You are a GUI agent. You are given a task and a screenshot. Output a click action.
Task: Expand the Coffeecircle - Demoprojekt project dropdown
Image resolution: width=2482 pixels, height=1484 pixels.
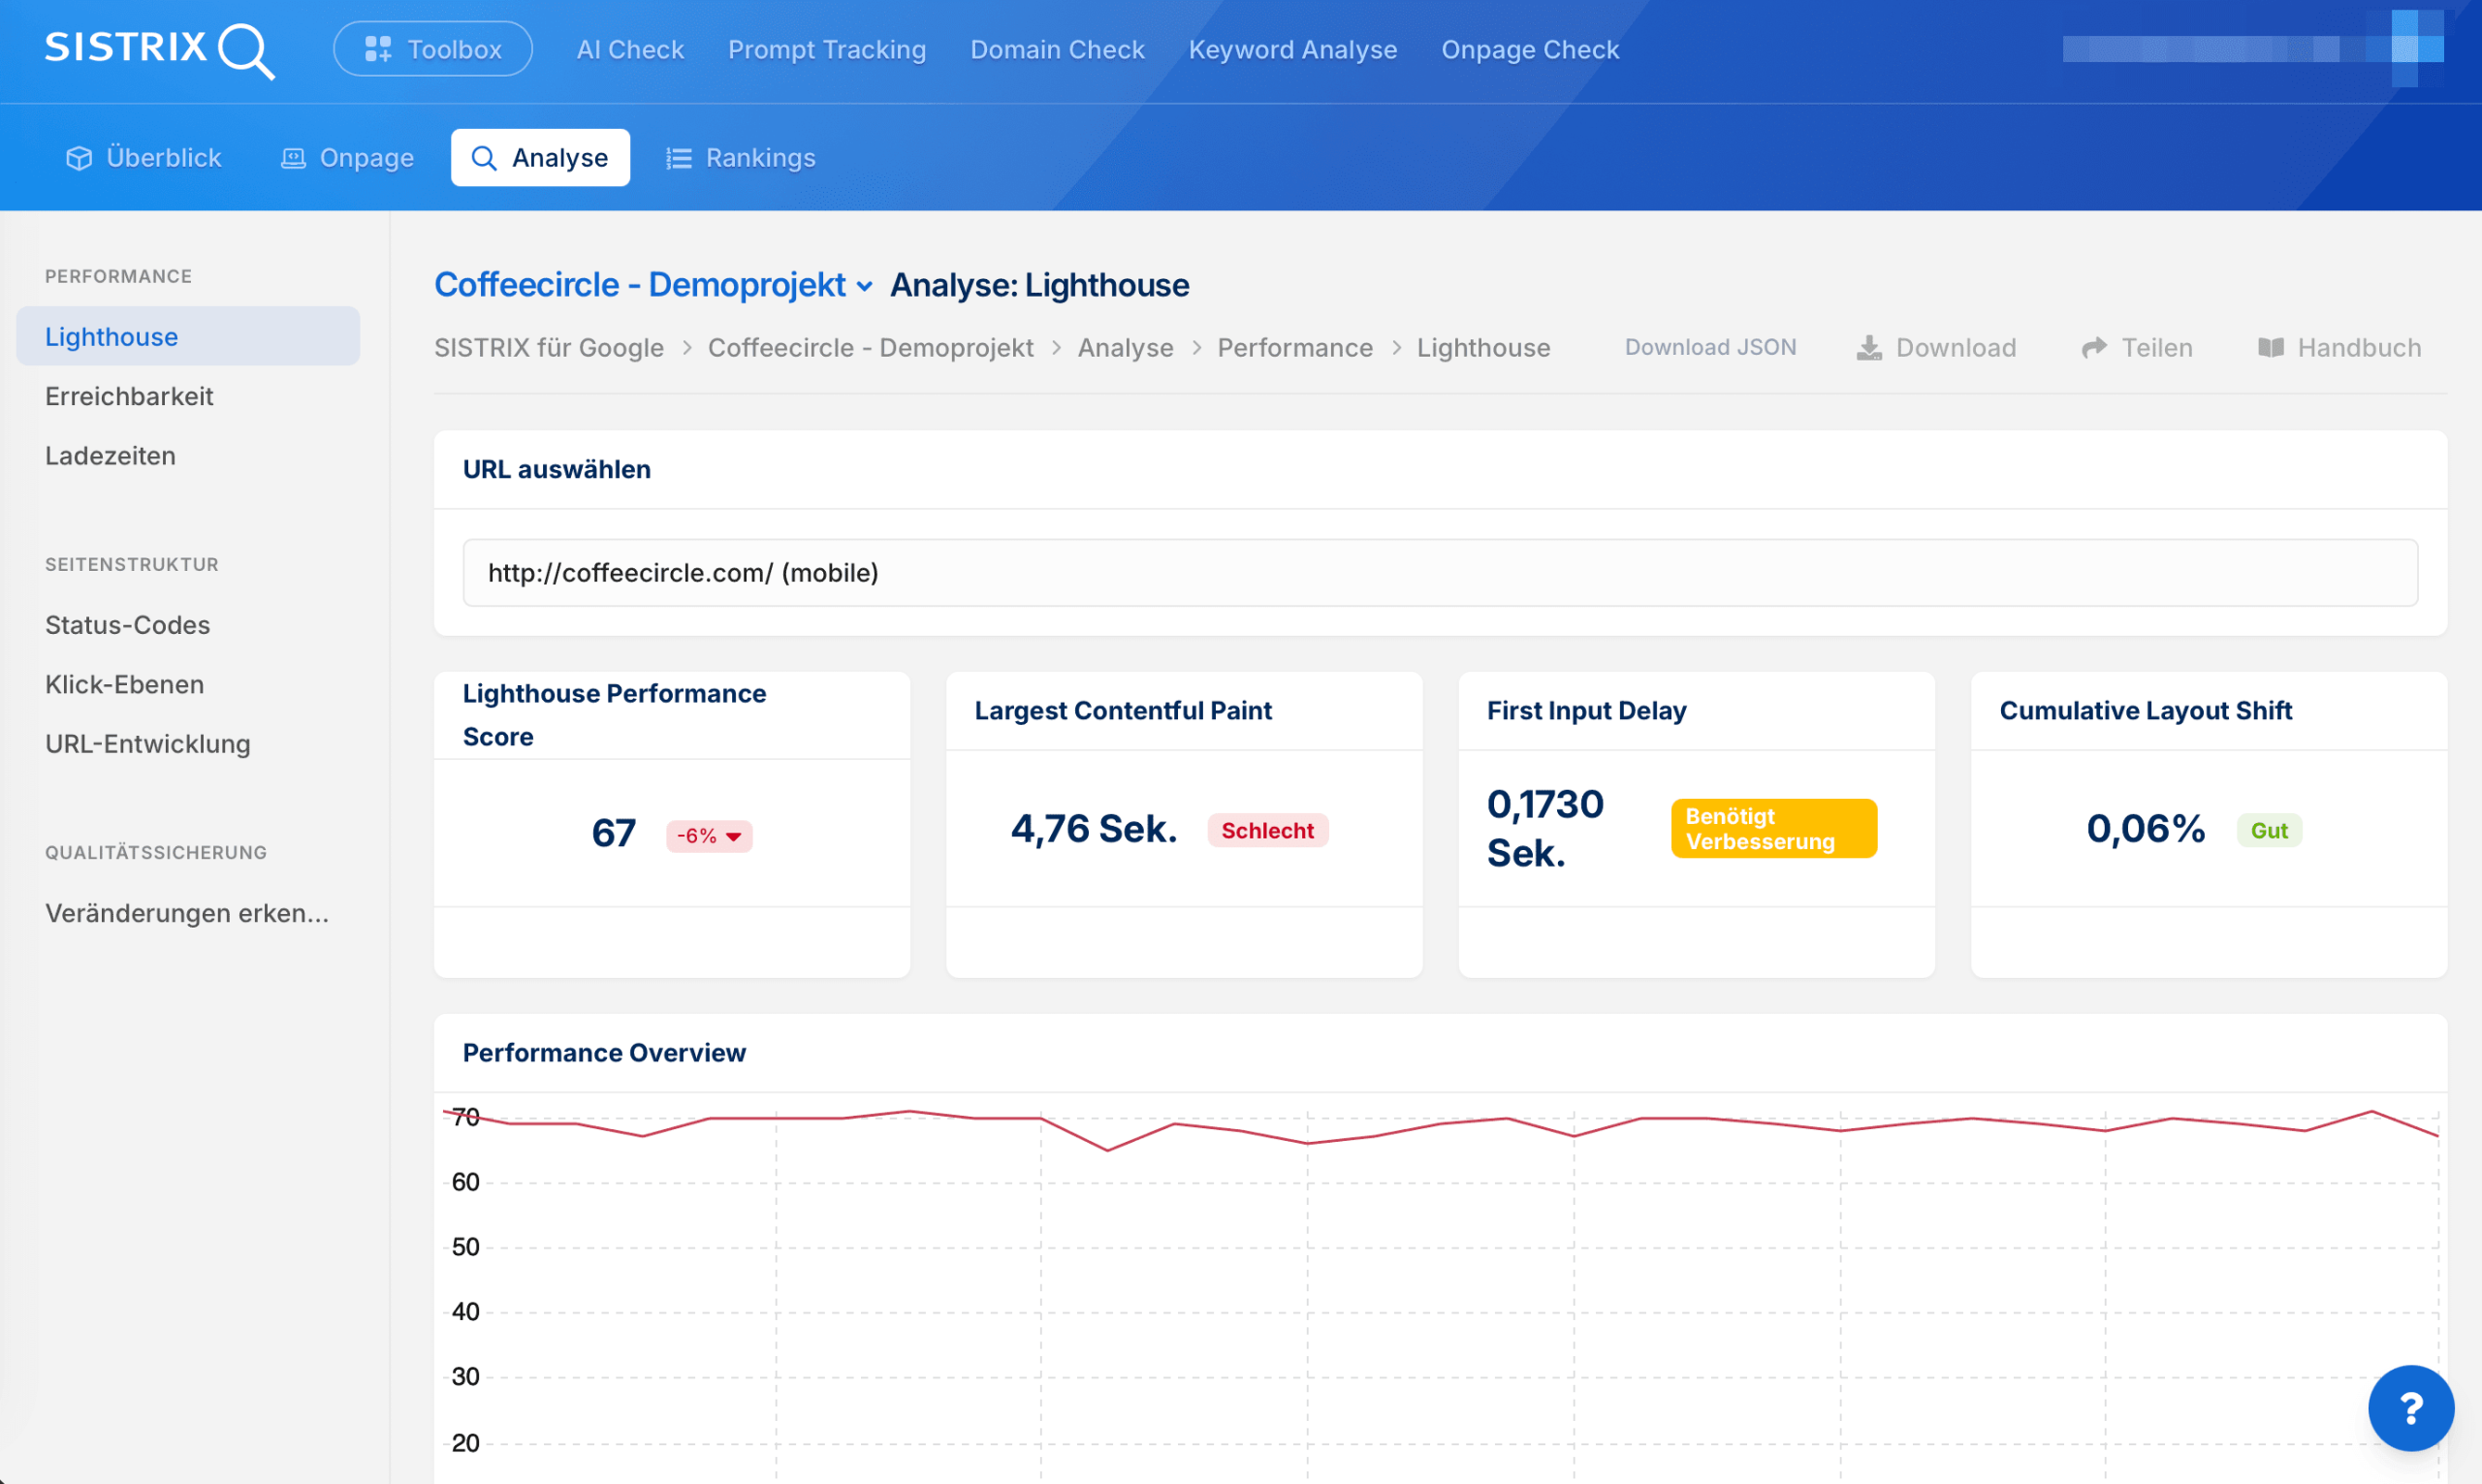click(654, 285)
